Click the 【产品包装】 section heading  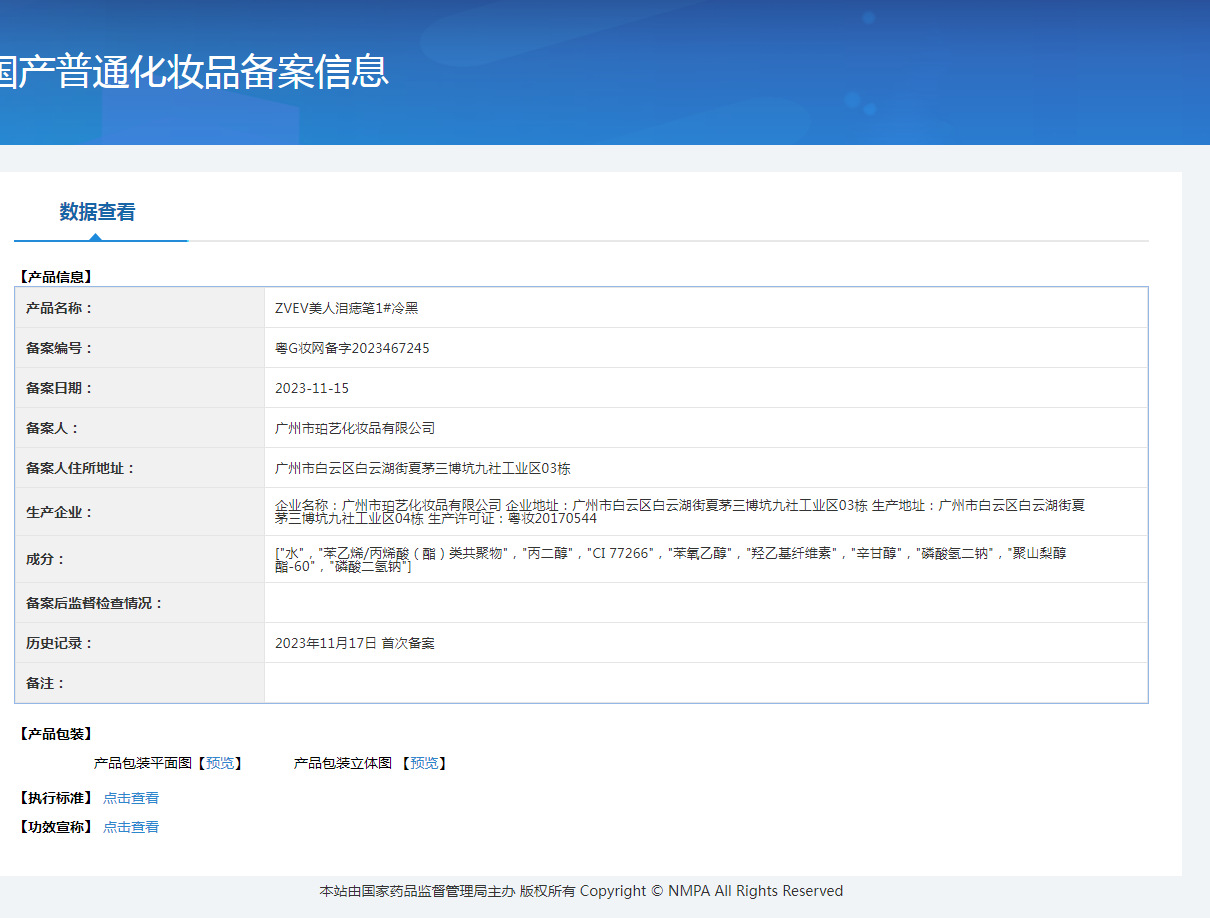pyautogui.click(x=56, y=734)
